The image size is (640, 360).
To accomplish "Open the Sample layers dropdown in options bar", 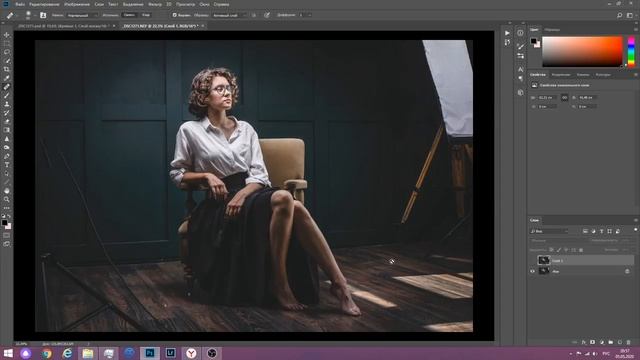I will point(229,15).
